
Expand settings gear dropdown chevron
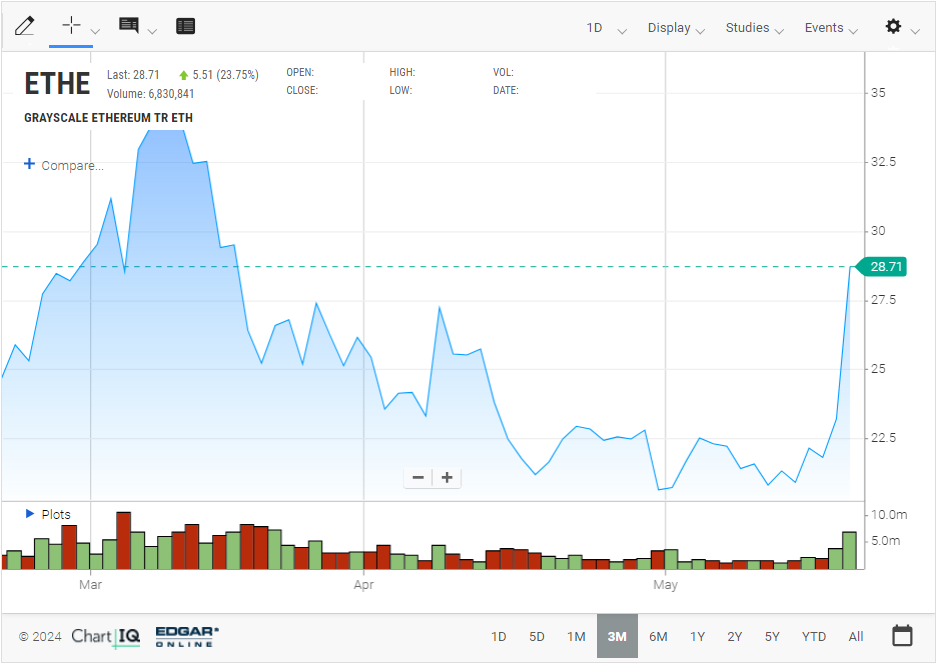pos(915,31)
